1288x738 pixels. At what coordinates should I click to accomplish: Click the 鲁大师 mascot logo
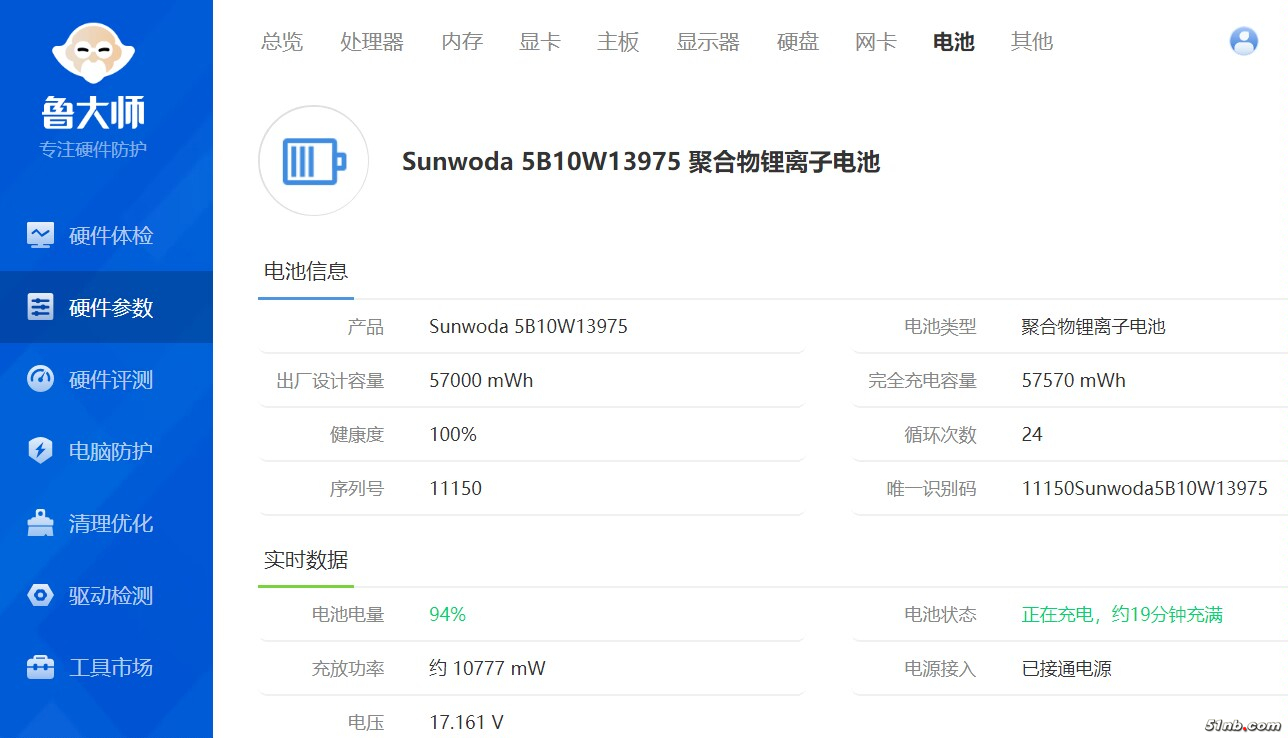click(x=93, y=52)
